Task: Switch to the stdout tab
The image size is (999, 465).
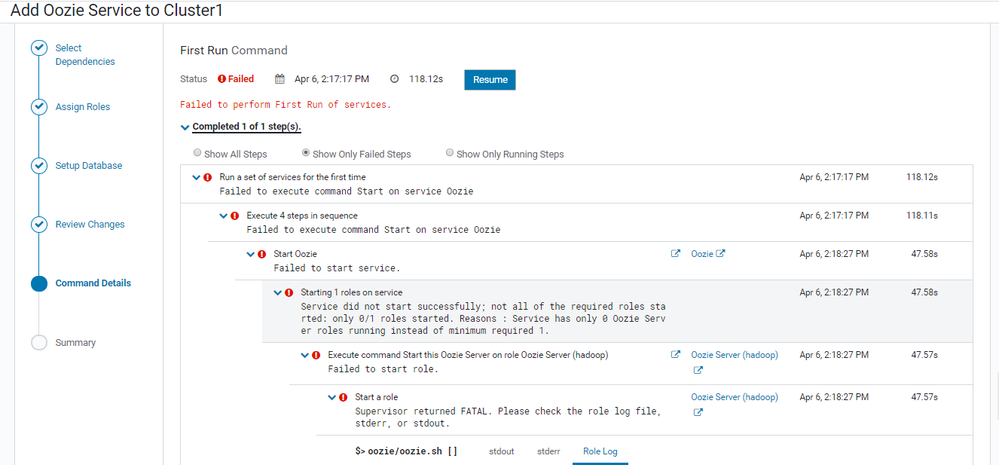Action: 500,451
